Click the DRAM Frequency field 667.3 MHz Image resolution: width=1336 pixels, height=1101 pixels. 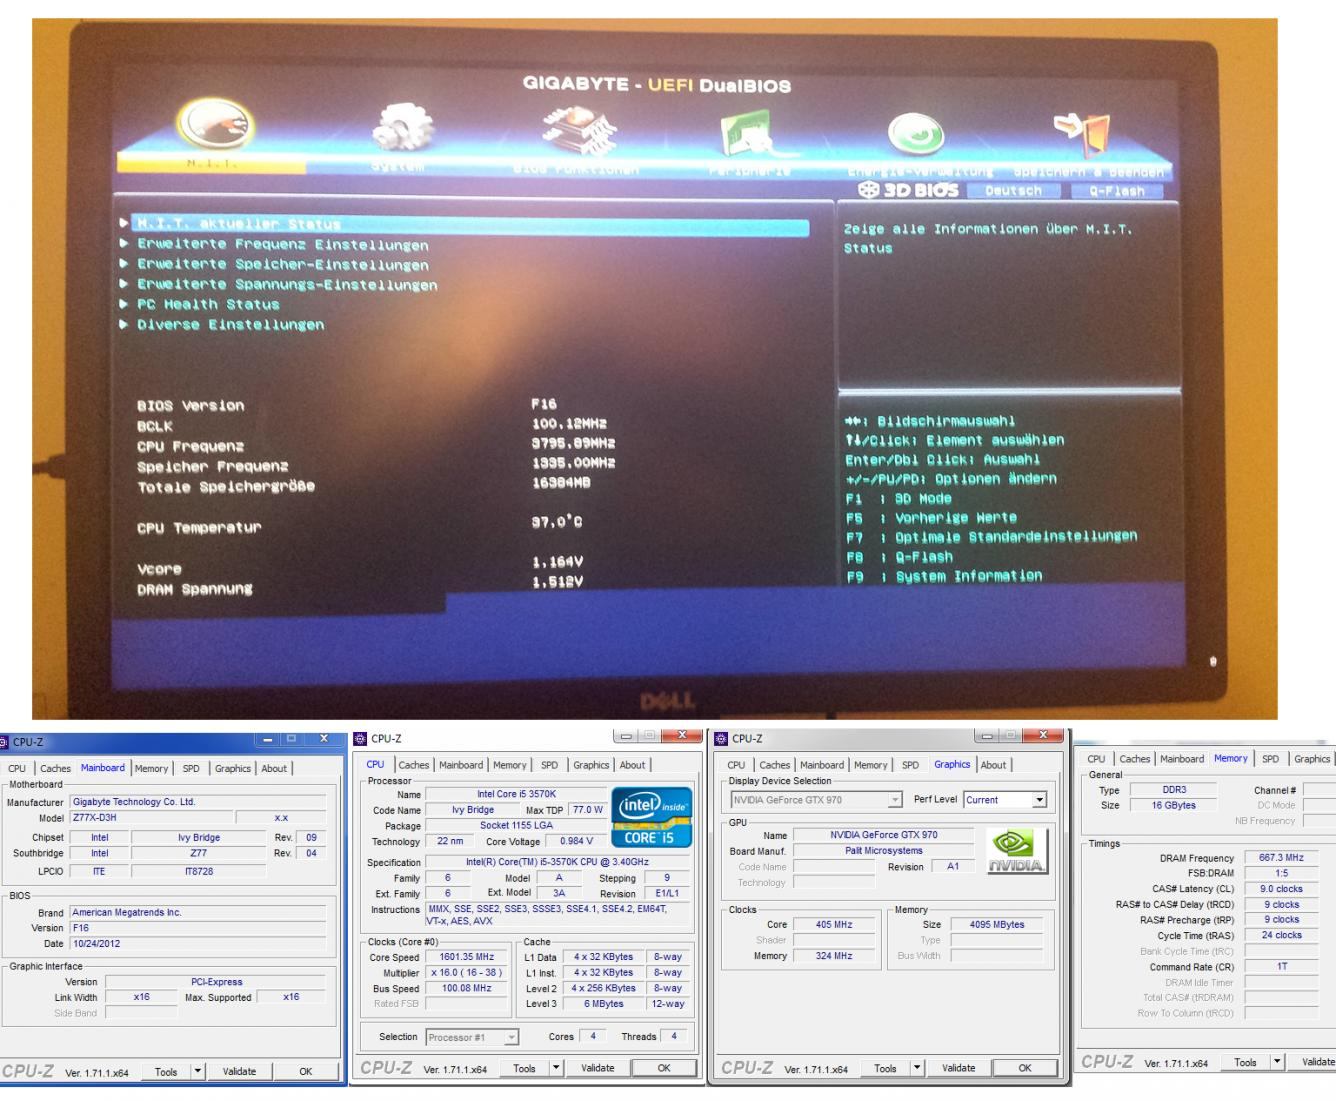click(x=1281, y=858)
